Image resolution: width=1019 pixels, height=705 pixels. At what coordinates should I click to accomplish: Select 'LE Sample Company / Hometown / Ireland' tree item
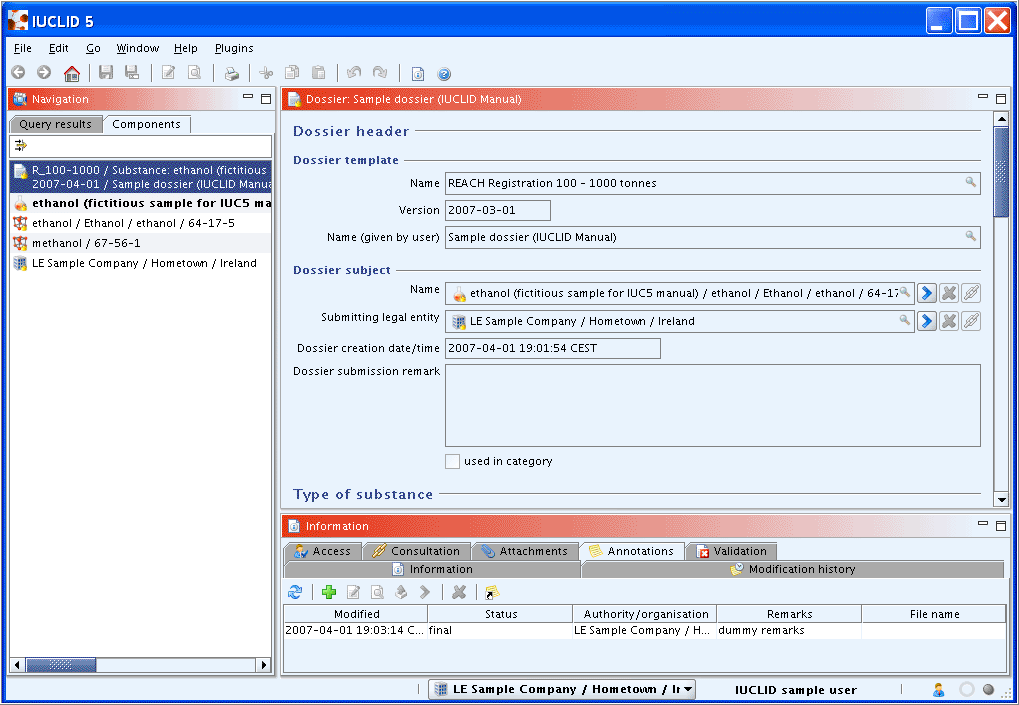click(141, 263)
